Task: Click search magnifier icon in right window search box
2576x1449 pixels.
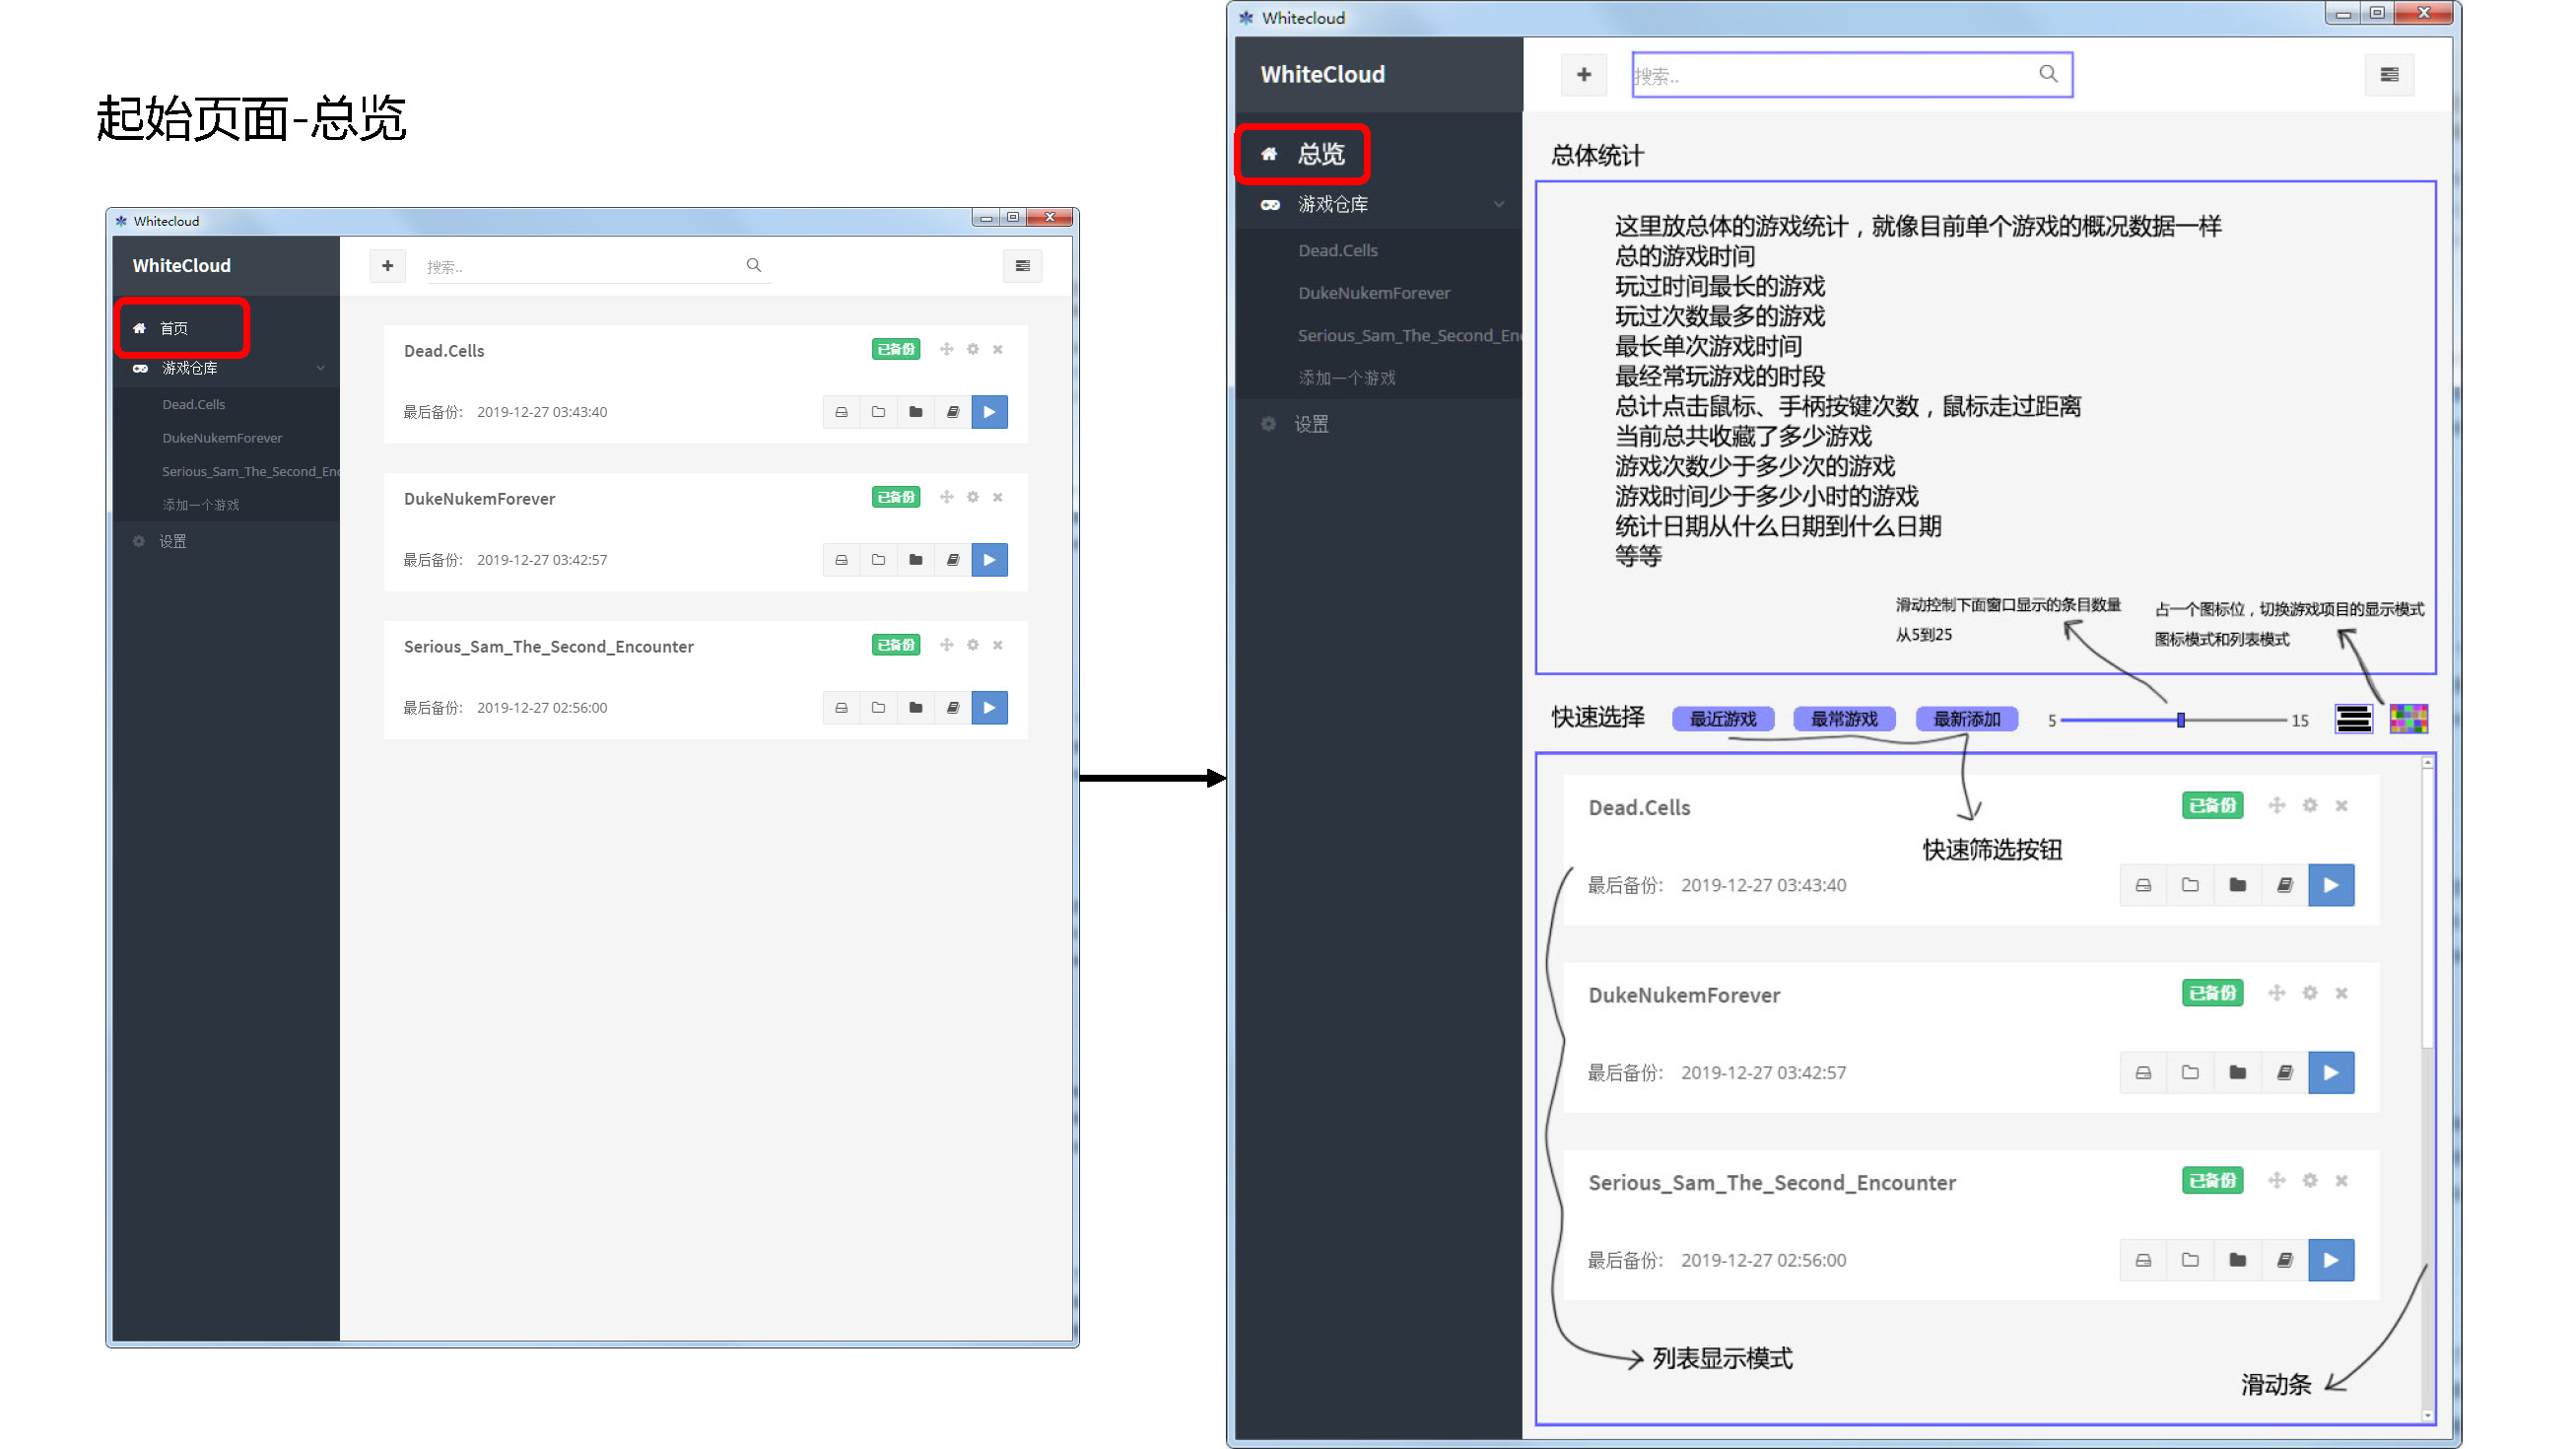Action: [2048, 74]
